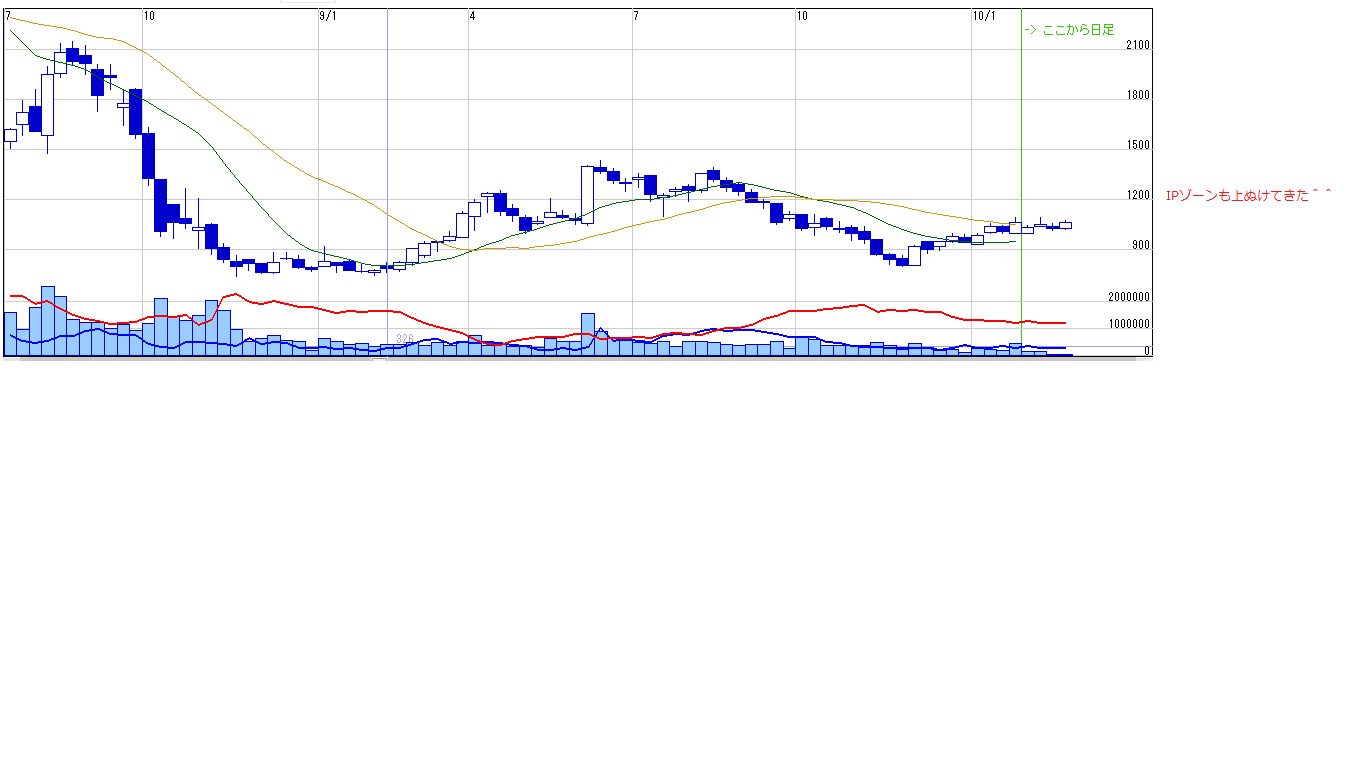
Task: Click the "9/1" date label on time axis
Action: point(328,16)
